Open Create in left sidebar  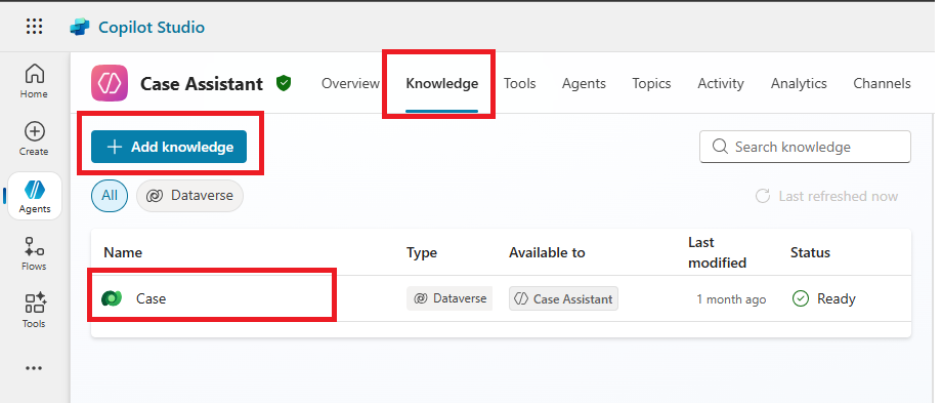34,138
